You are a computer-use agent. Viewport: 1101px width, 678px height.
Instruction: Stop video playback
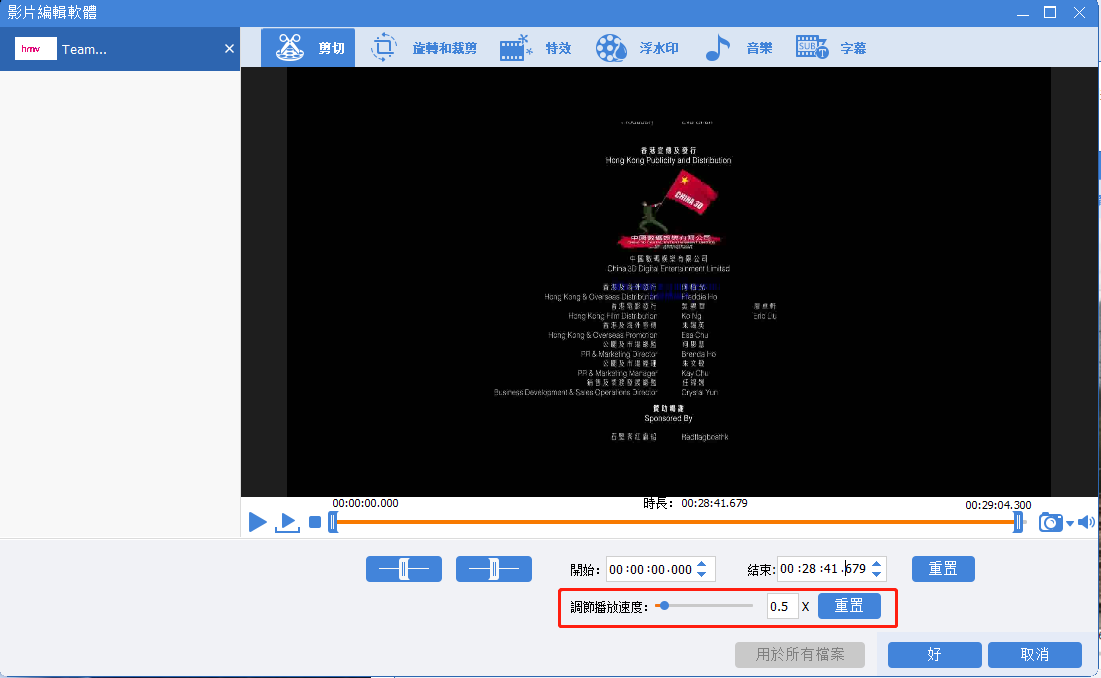pyautogui.click(x=315, y=522)
